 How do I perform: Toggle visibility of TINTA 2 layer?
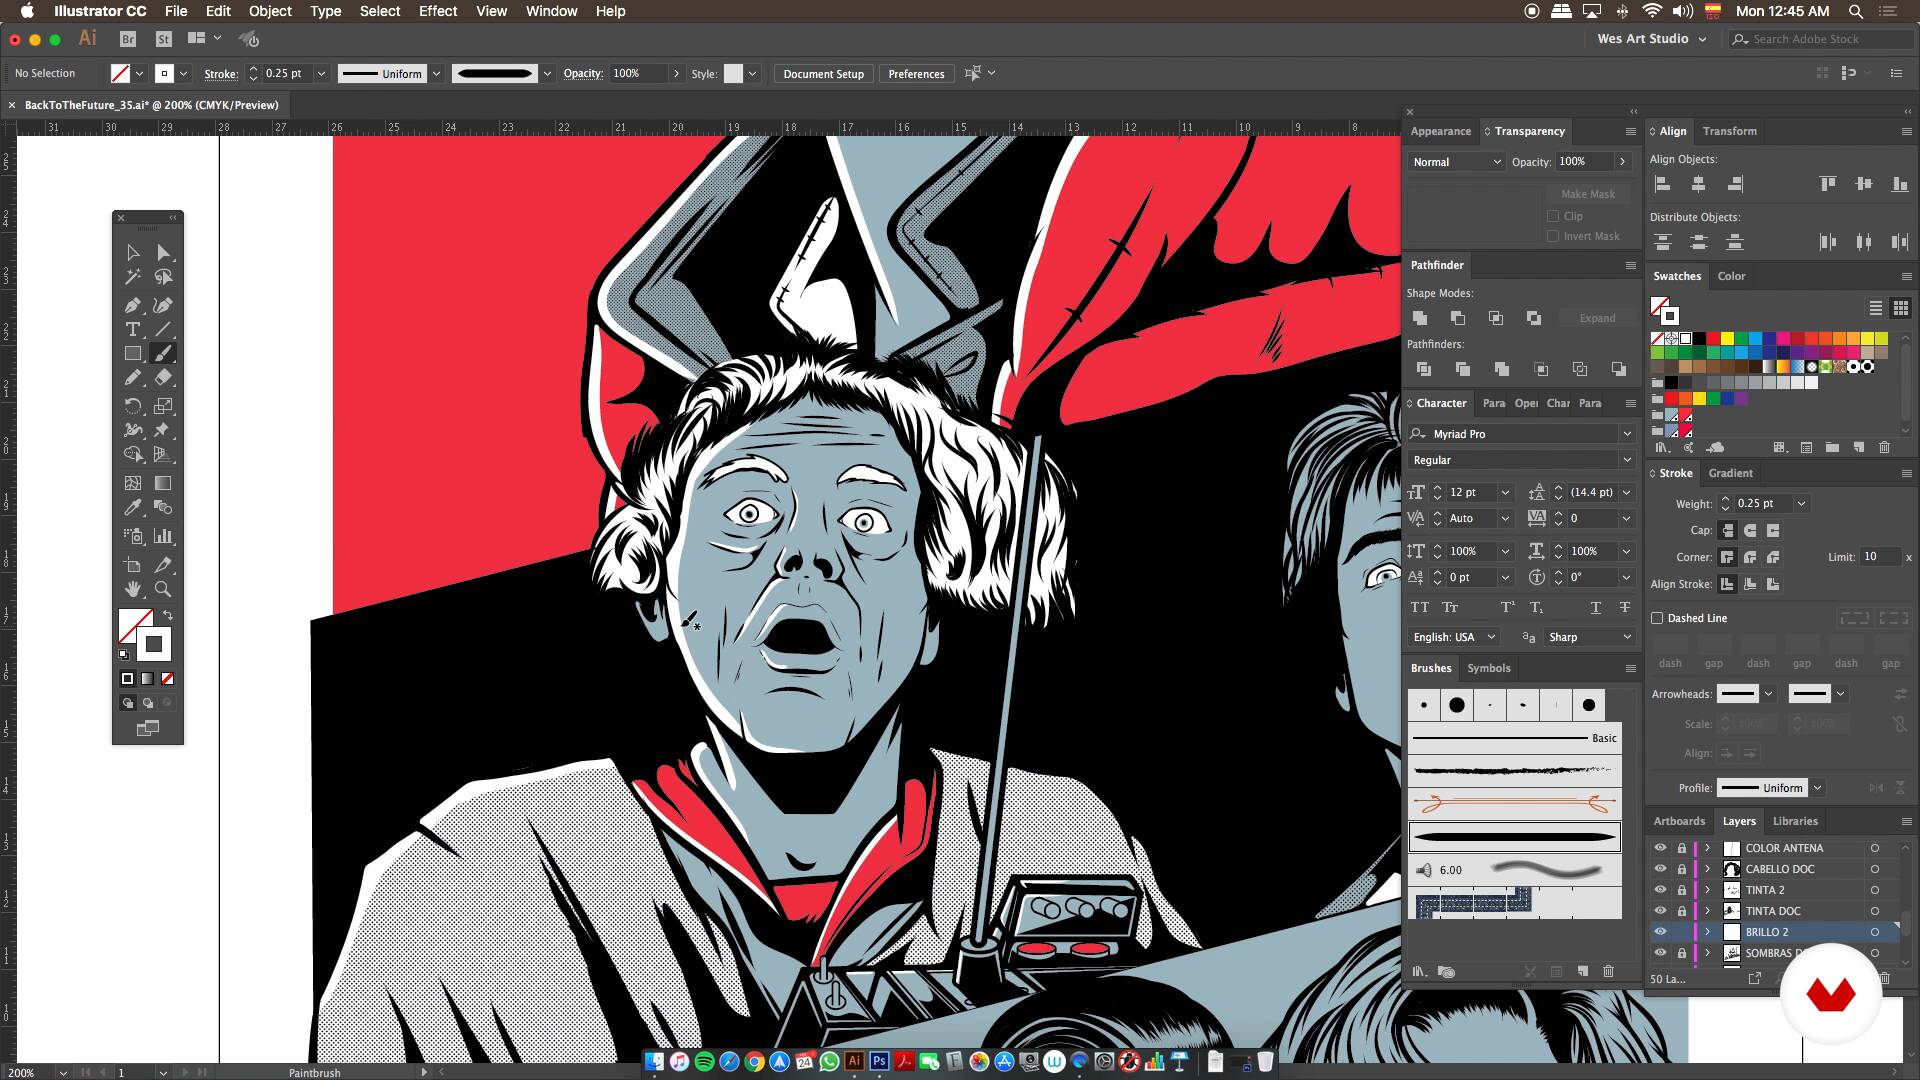tap(1660, 890)
